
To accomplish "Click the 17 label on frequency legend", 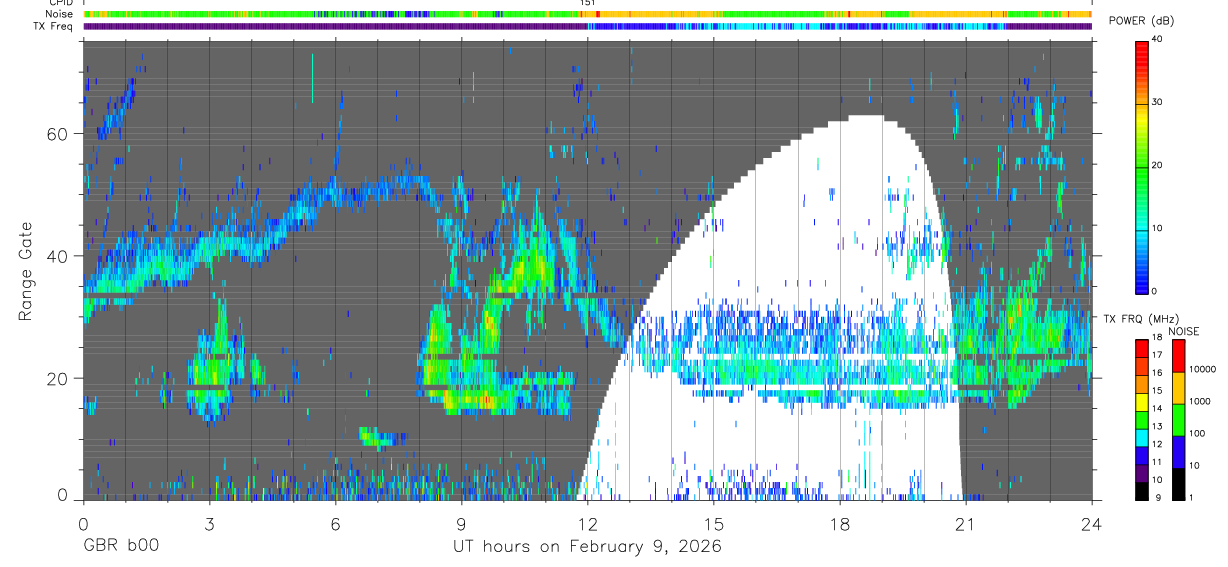I will point(1157,355).
